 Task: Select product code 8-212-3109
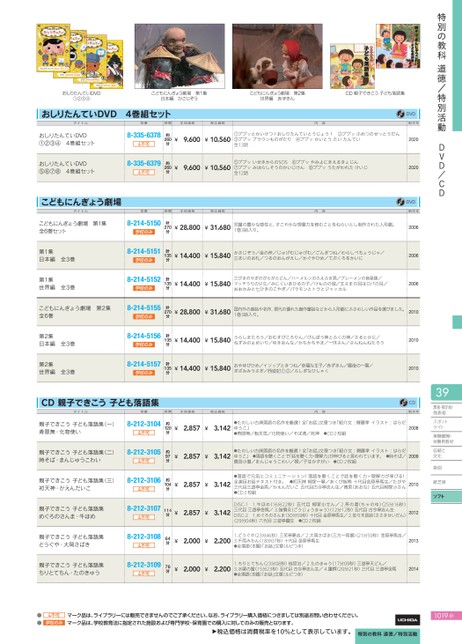(x=144, y=565)
